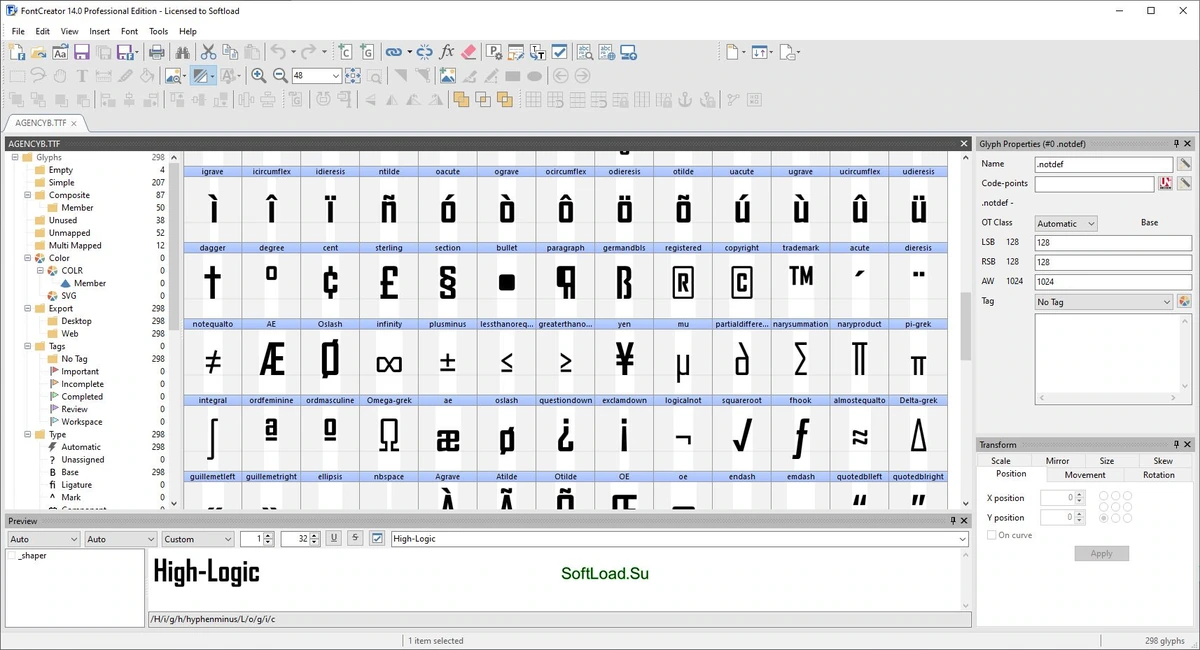
Task: Open the fx glyph transformer icon
Action: tap(446, 52)
